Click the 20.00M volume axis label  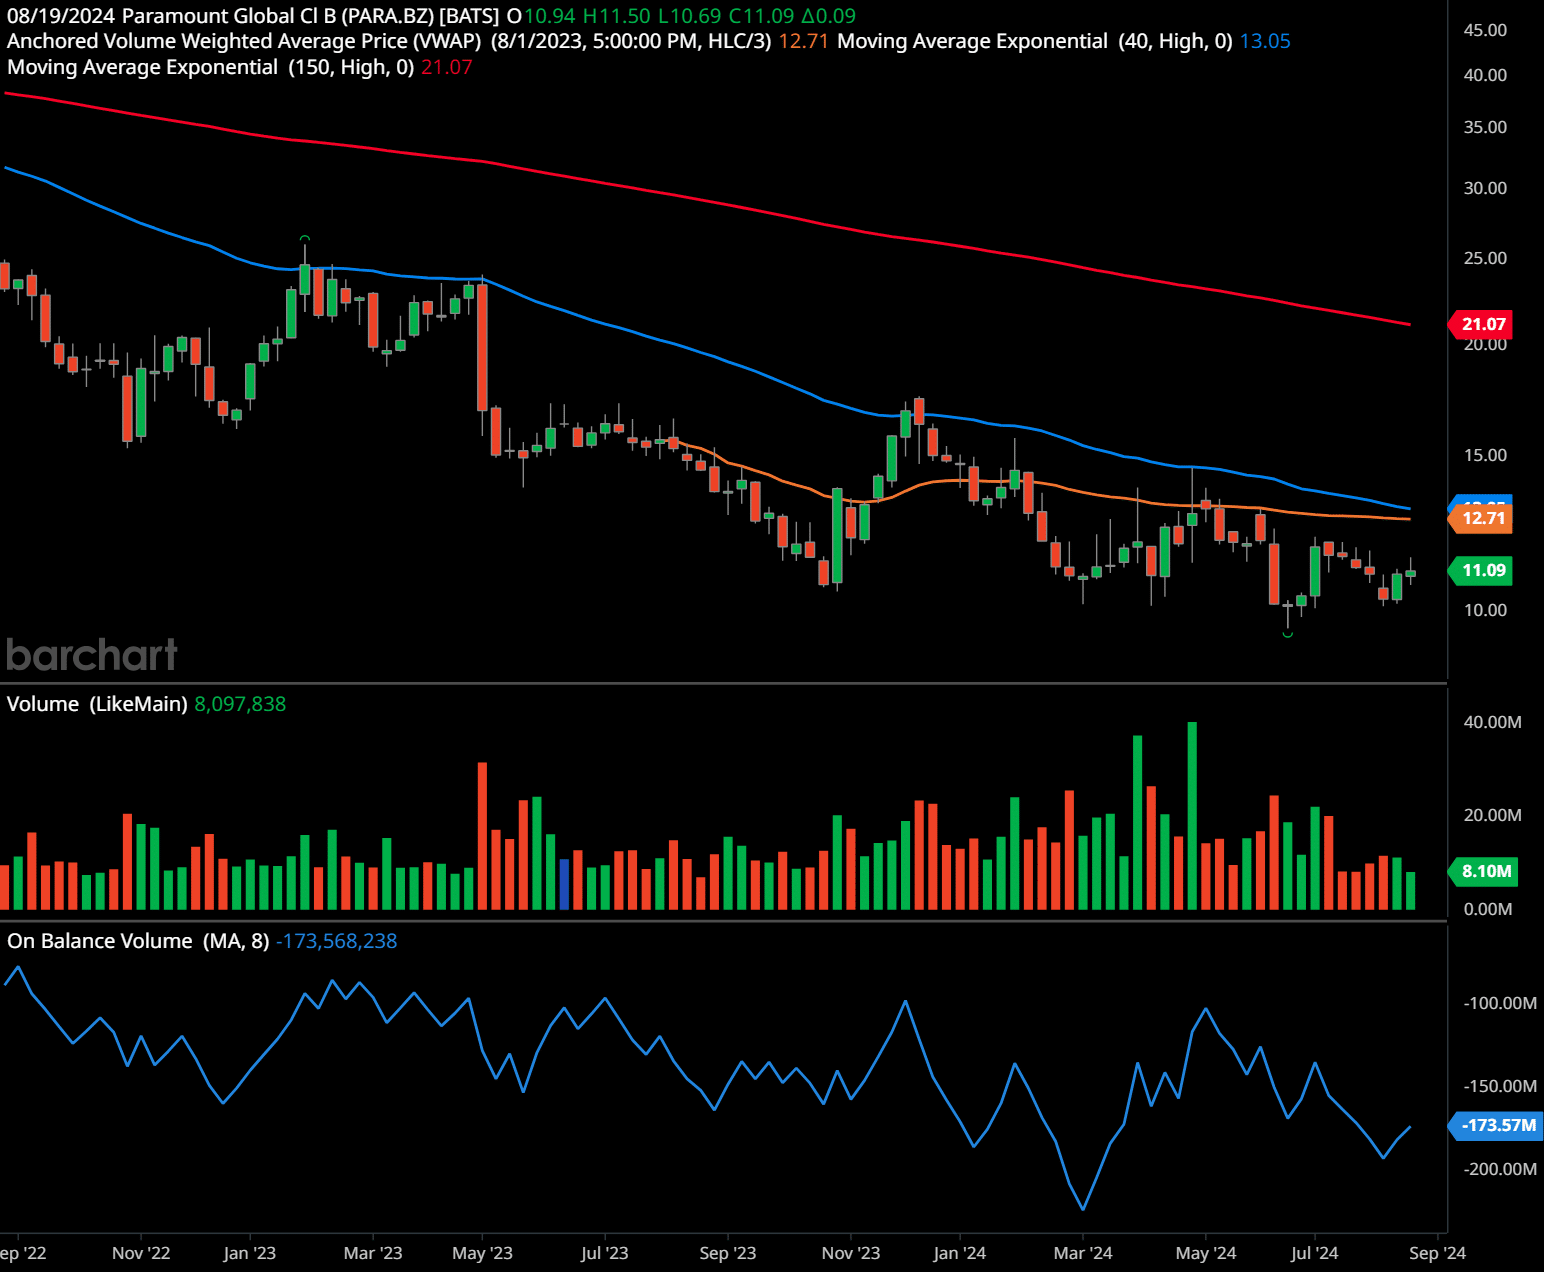click(1492, 815)
